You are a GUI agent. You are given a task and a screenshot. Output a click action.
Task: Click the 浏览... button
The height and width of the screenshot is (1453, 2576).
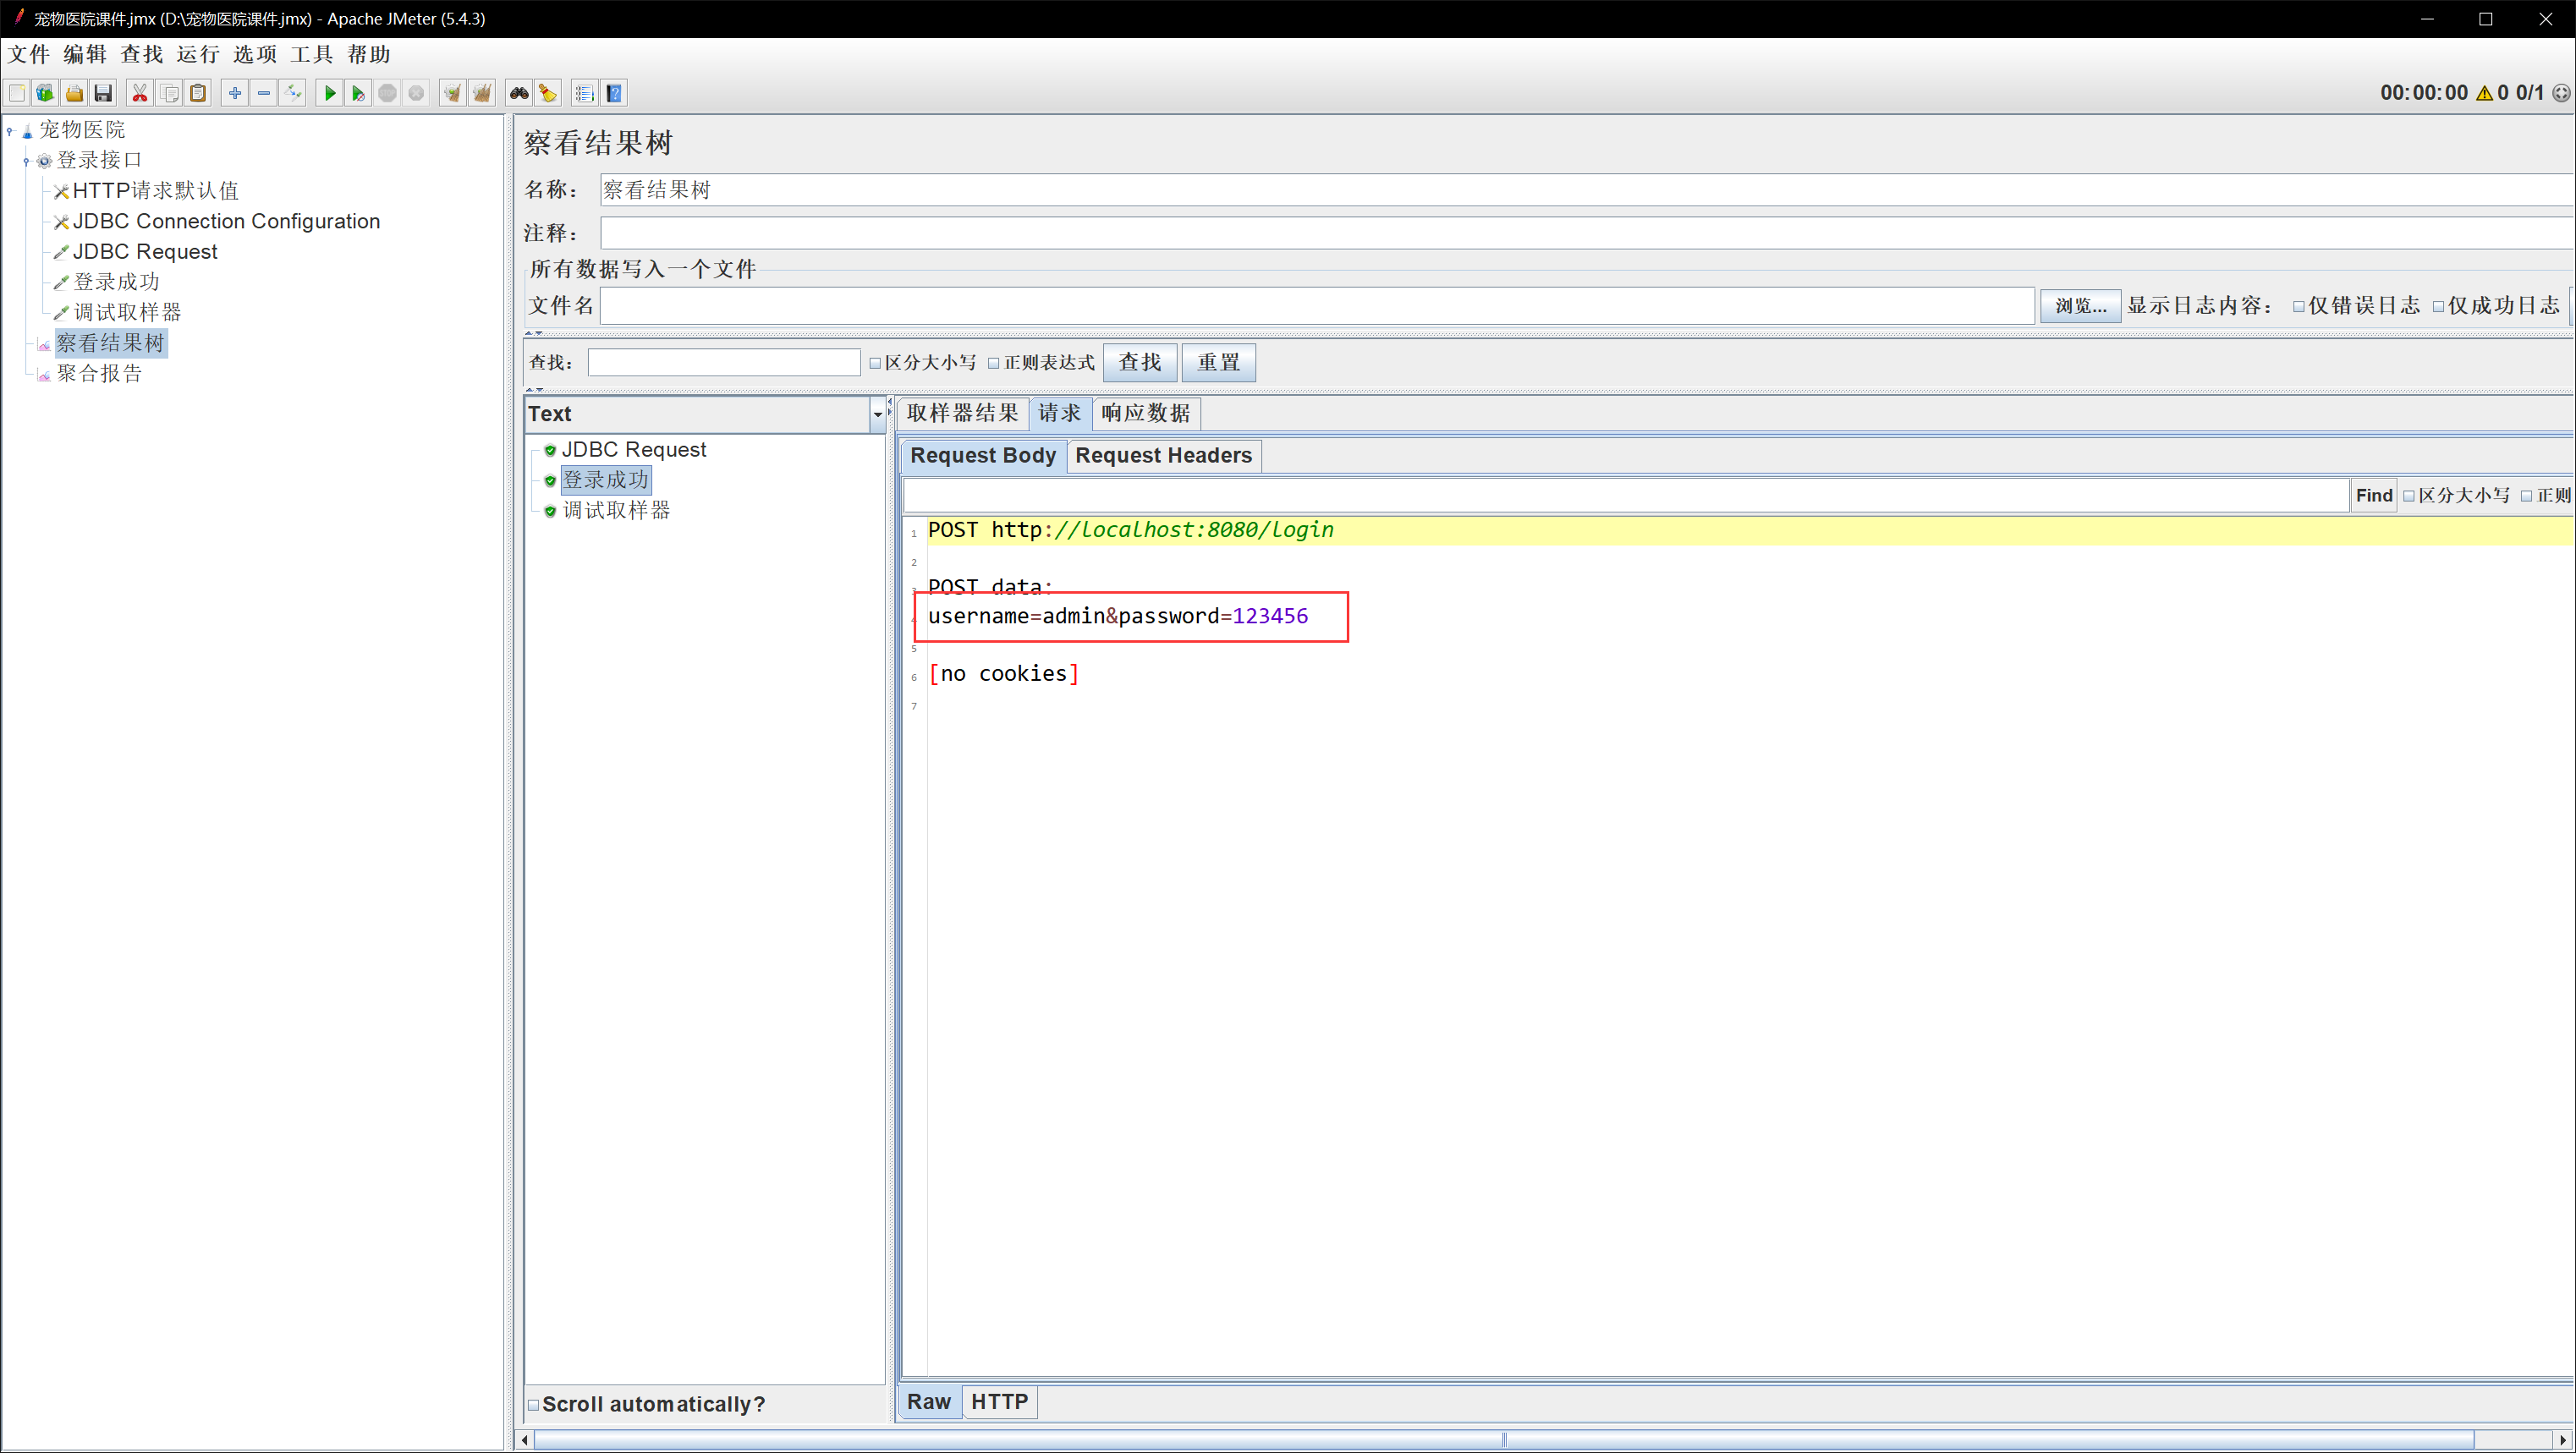tap(2080, 306)
